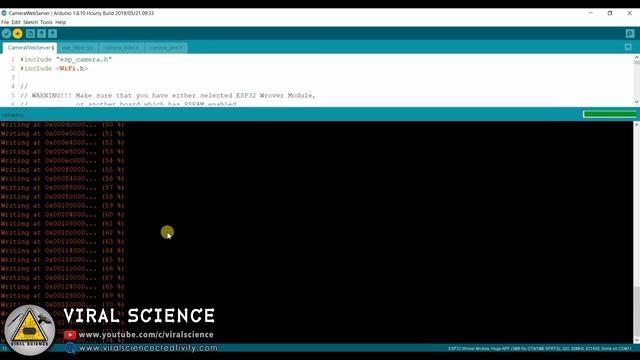Click the console line showing (56 %)
This screenshot has width=640, height=360.
coord(62,178)
